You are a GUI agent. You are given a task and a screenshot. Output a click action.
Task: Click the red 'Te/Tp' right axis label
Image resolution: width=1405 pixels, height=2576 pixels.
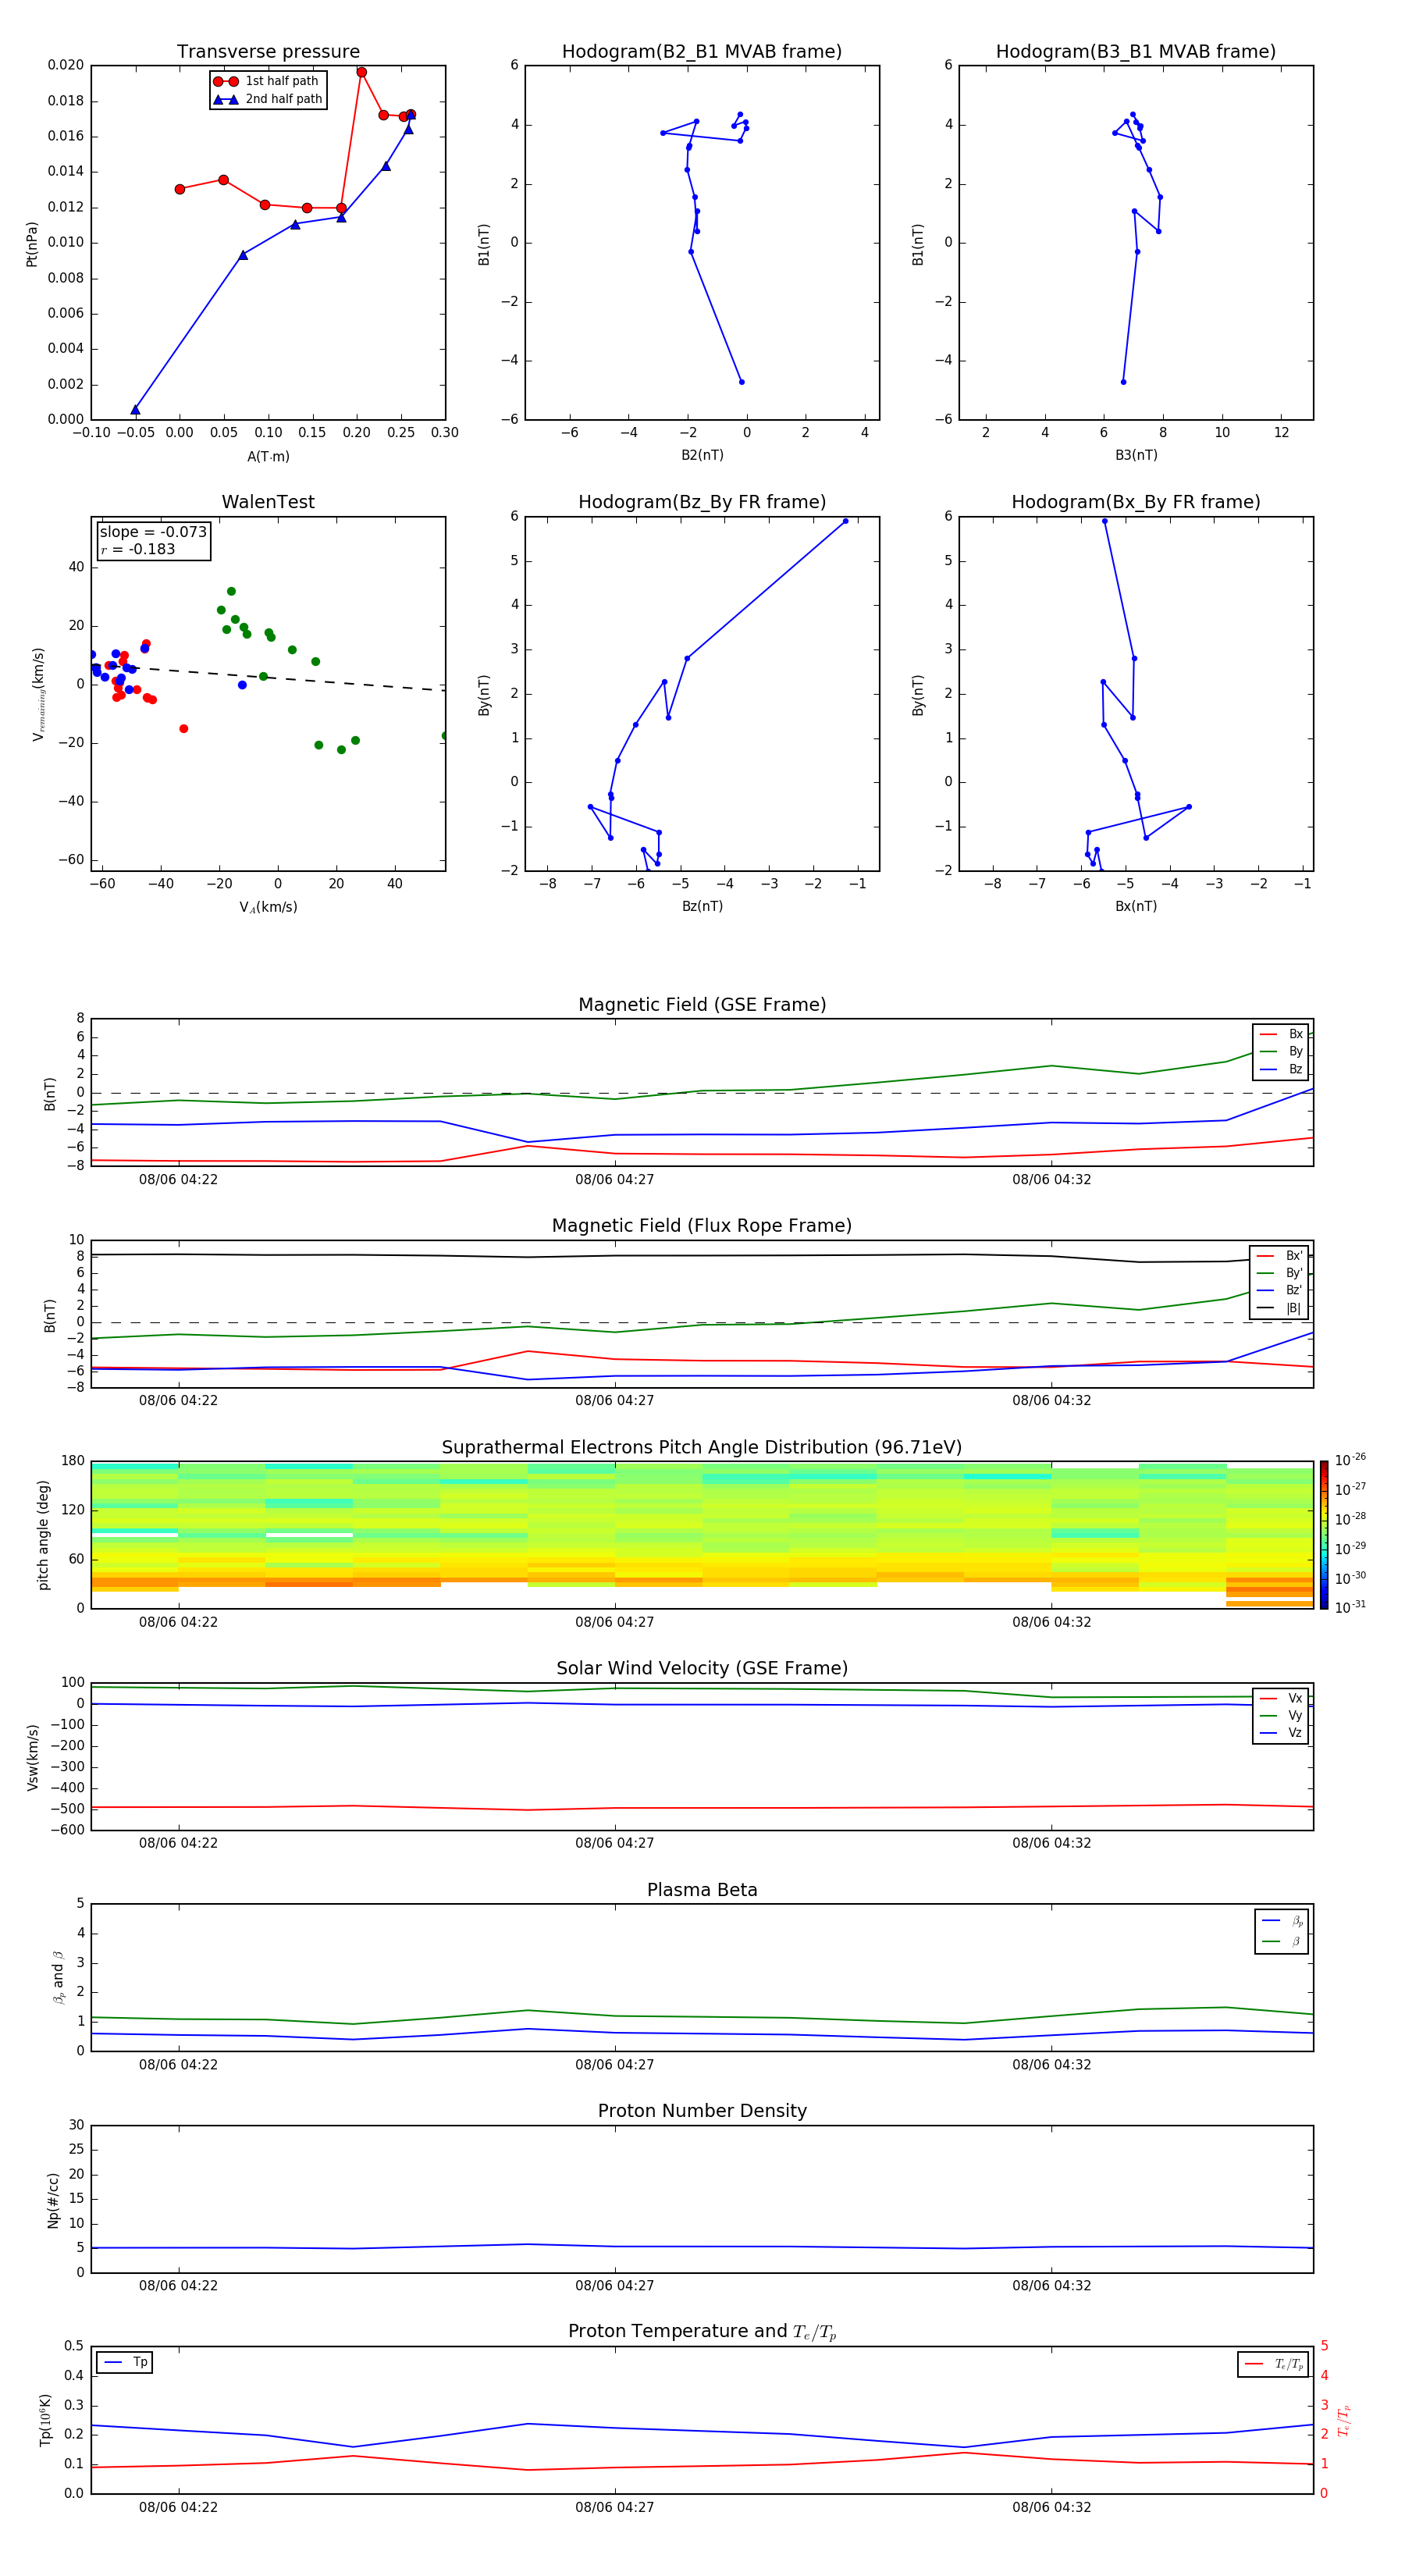(1345, 2420)
